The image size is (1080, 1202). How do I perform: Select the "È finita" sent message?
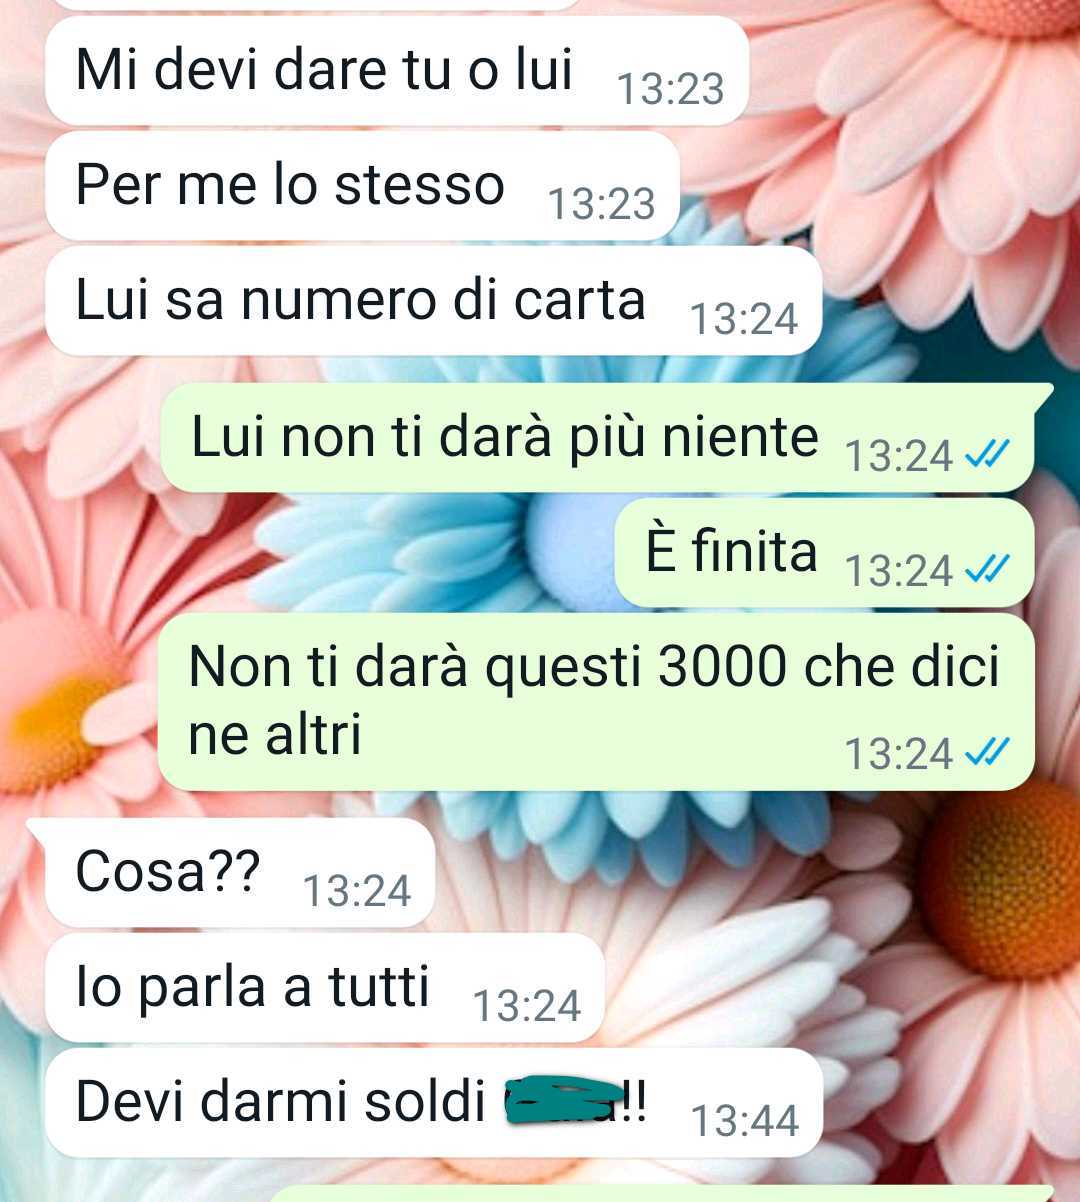coord(824,553)
